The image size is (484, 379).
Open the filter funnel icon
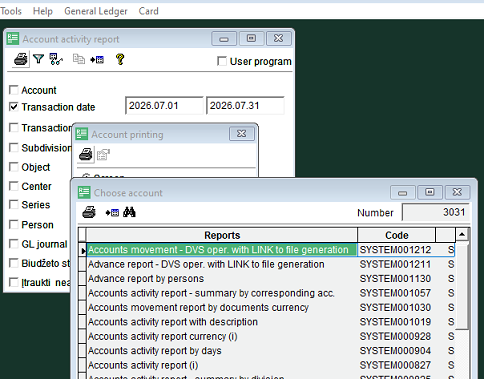click(39, 59)
